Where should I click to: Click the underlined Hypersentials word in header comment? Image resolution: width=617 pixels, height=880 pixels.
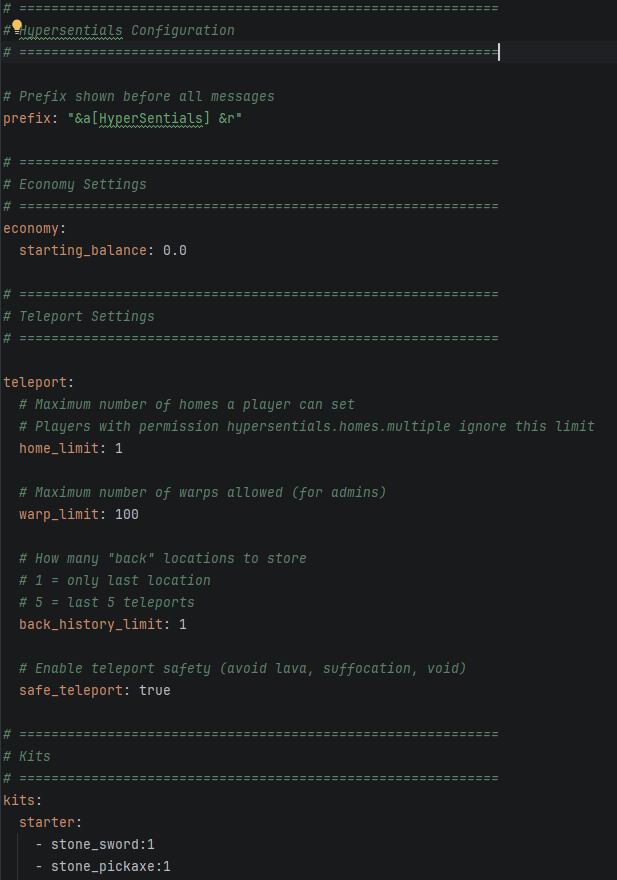(71, 31)
